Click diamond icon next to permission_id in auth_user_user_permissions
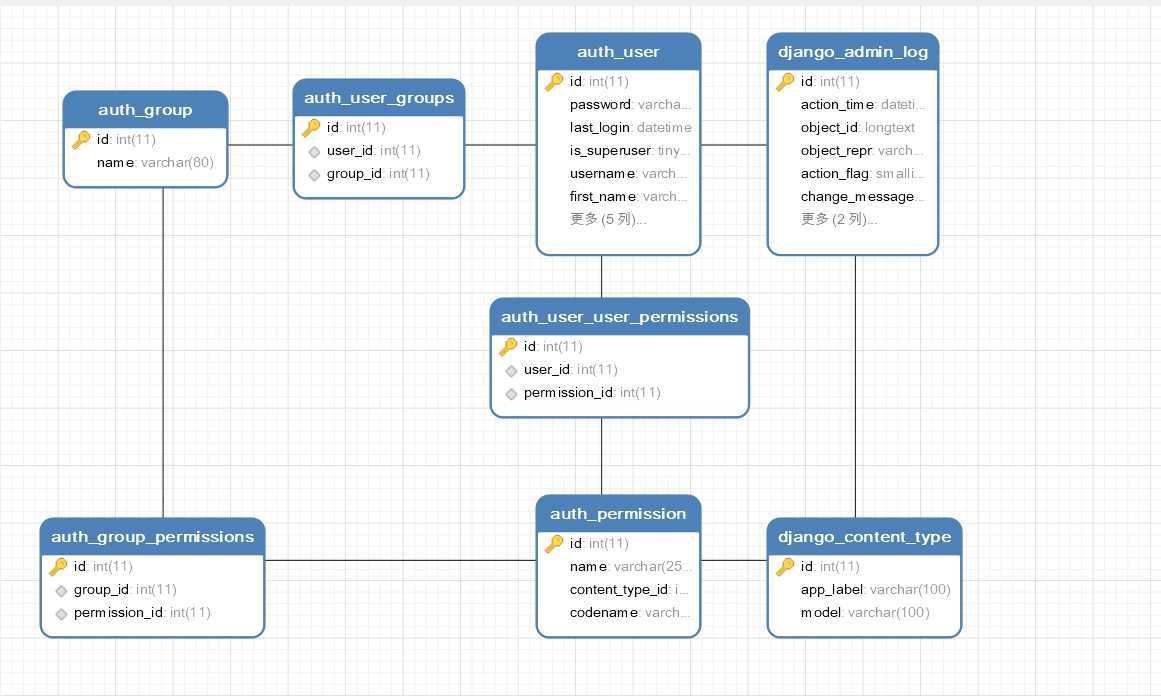 [511, 394]
